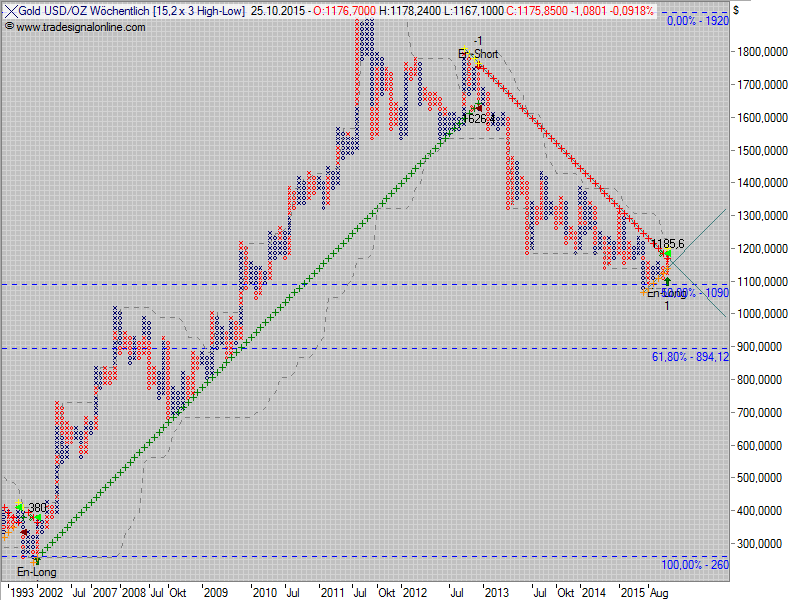Click the green arrow marker next to 1185,6
Screen dimensions: 800x600
coord(667,254)
